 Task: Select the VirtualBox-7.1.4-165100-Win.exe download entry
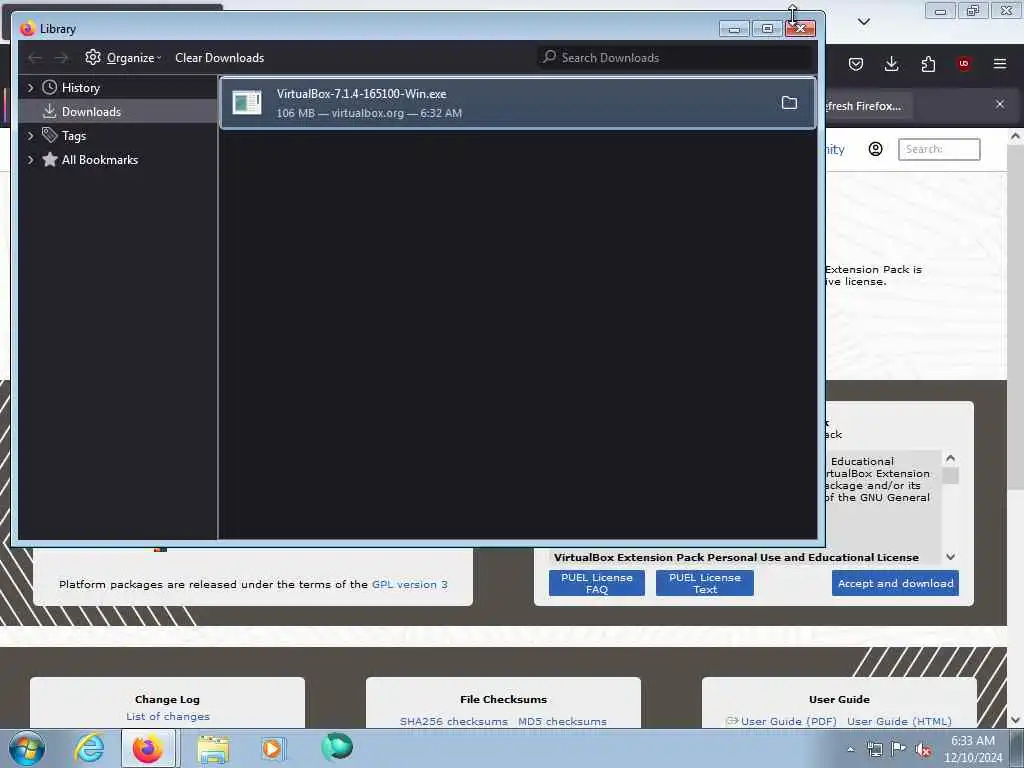(x=518, y=103)
